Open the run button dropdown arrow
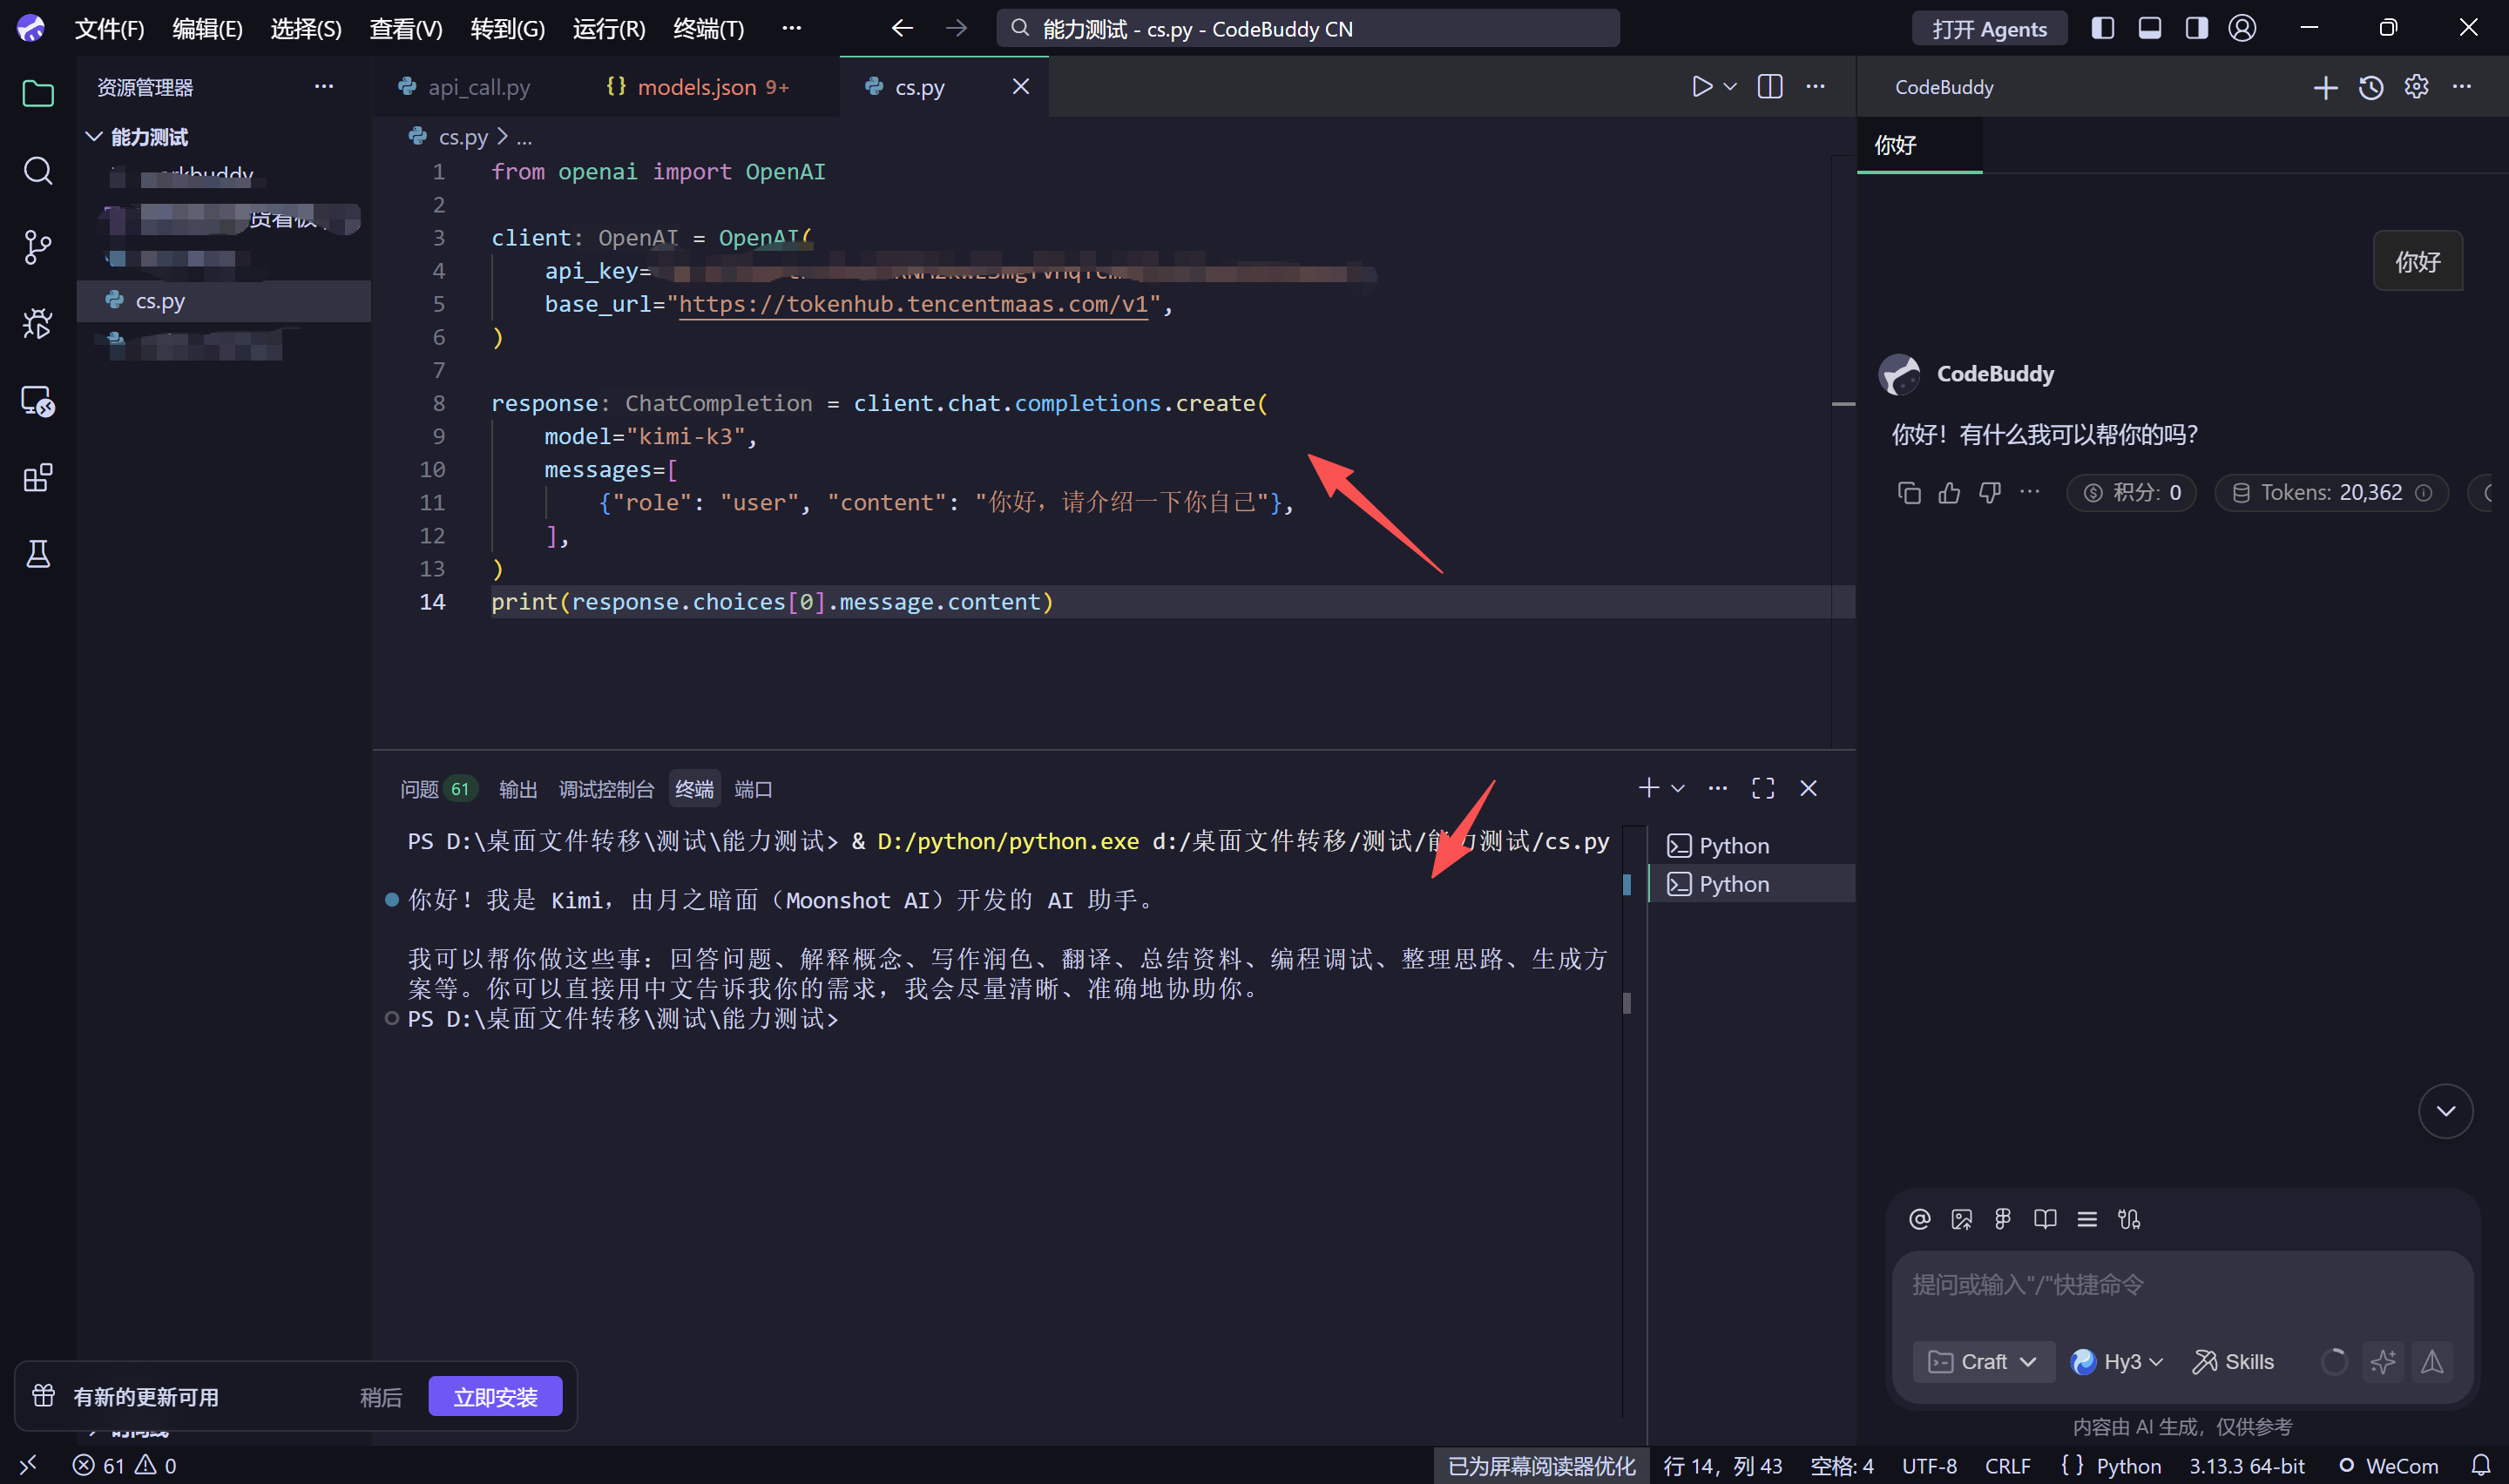2509x1484 pixels. [x=1730, y=87]
